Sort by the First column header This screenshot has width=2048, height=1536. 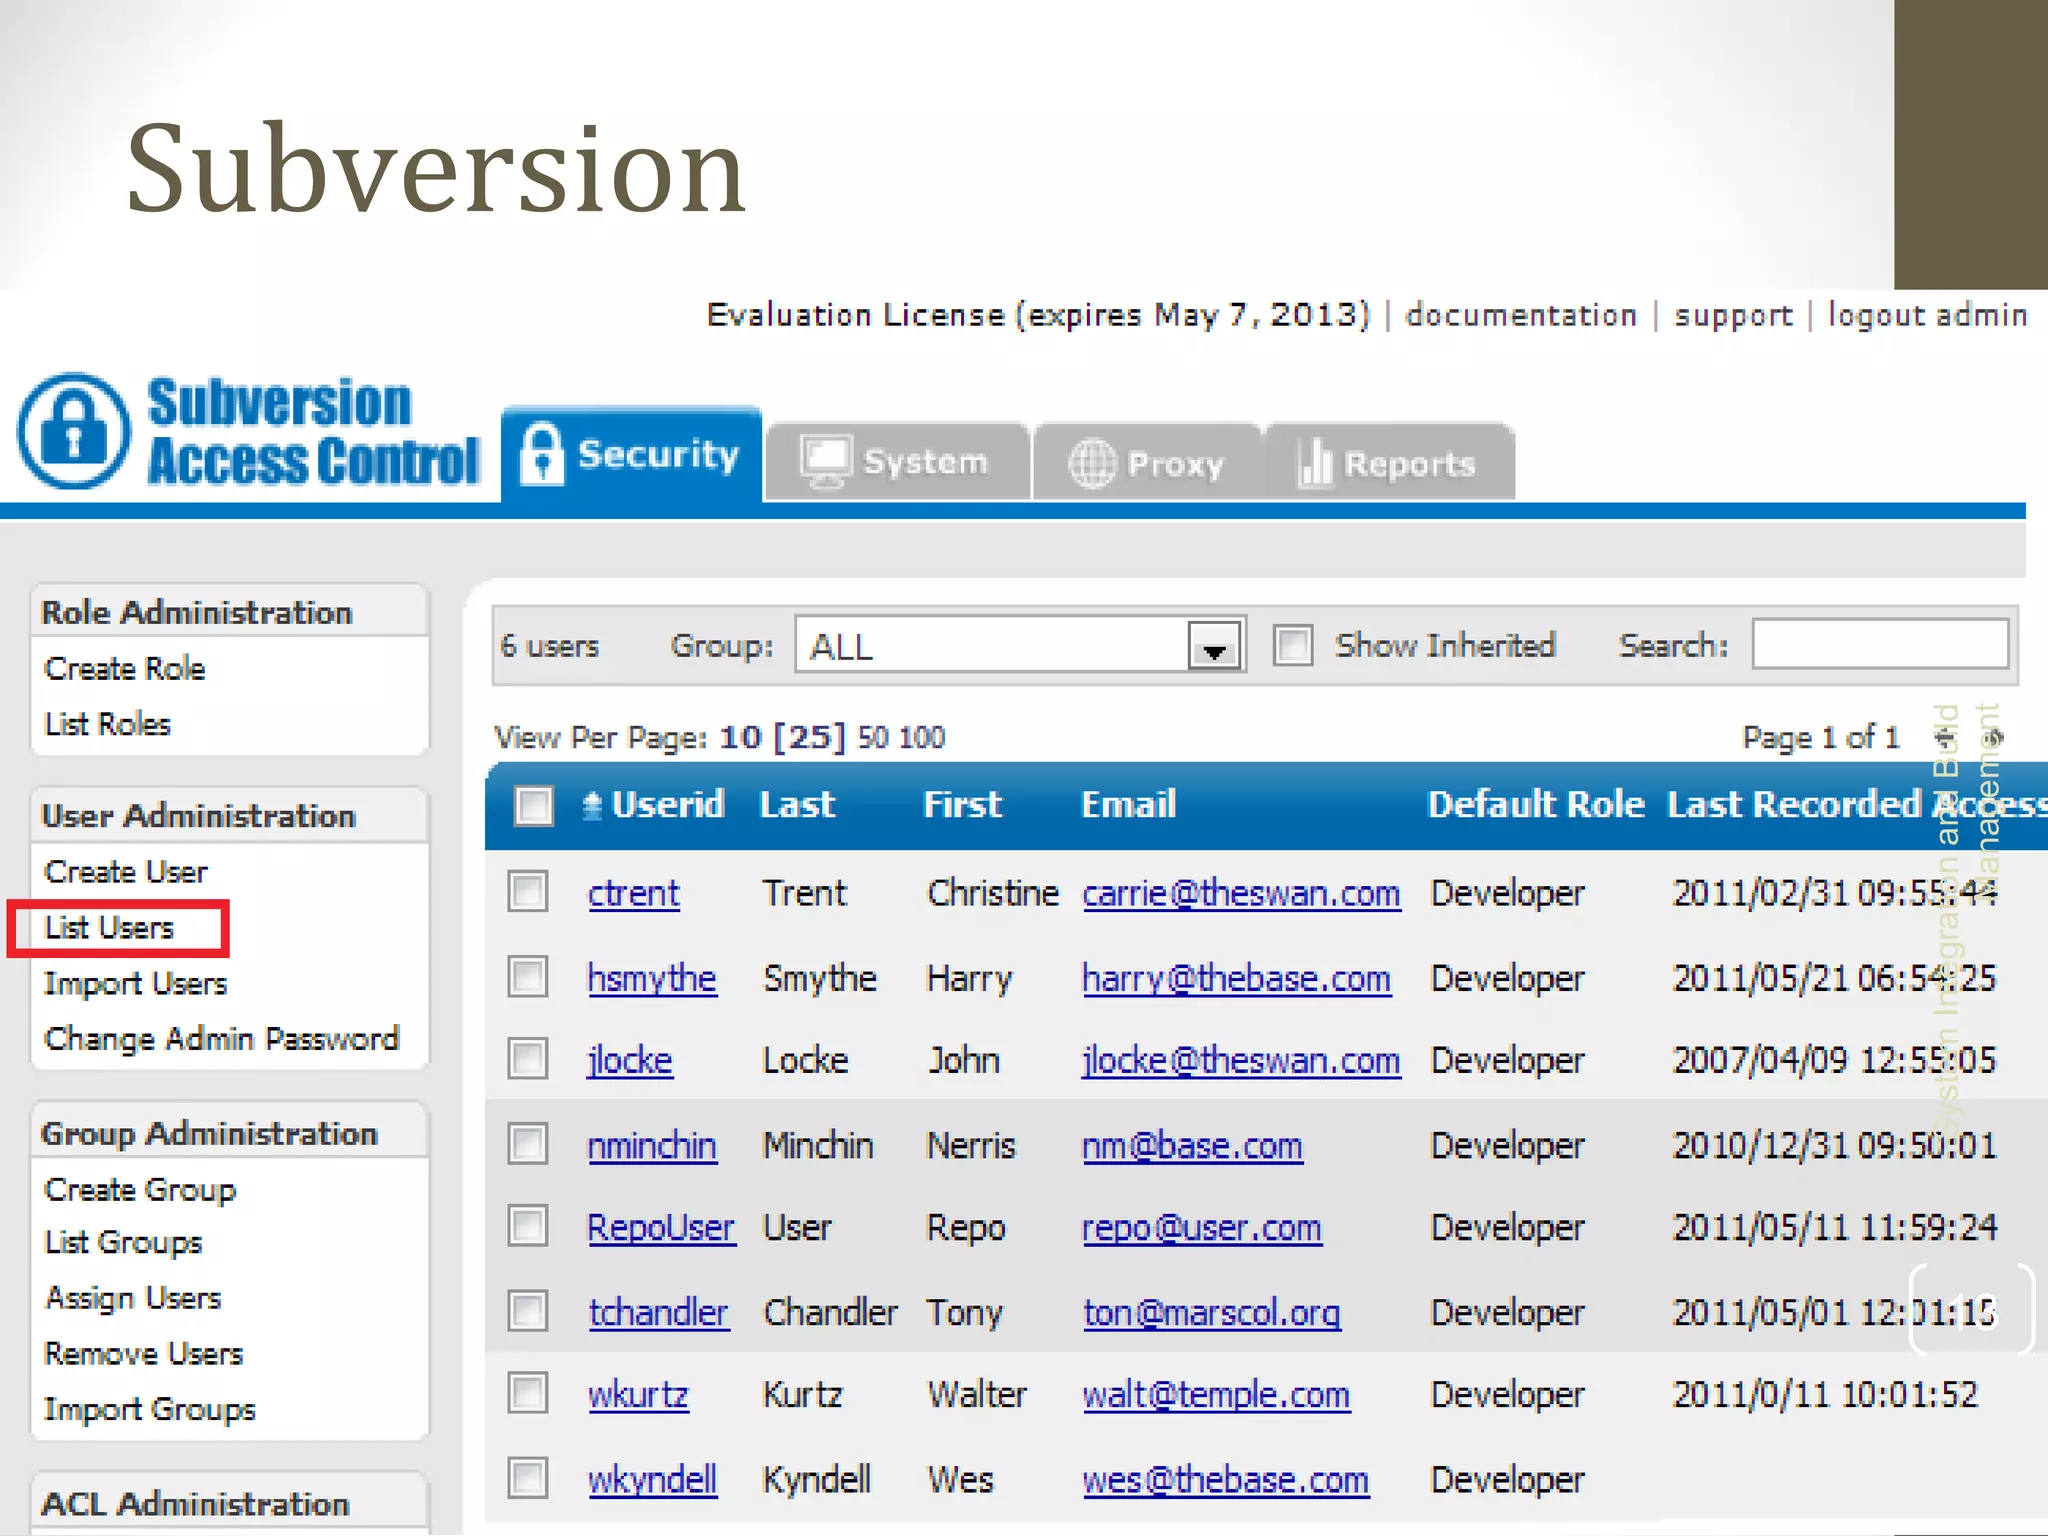tap(962, 805)
